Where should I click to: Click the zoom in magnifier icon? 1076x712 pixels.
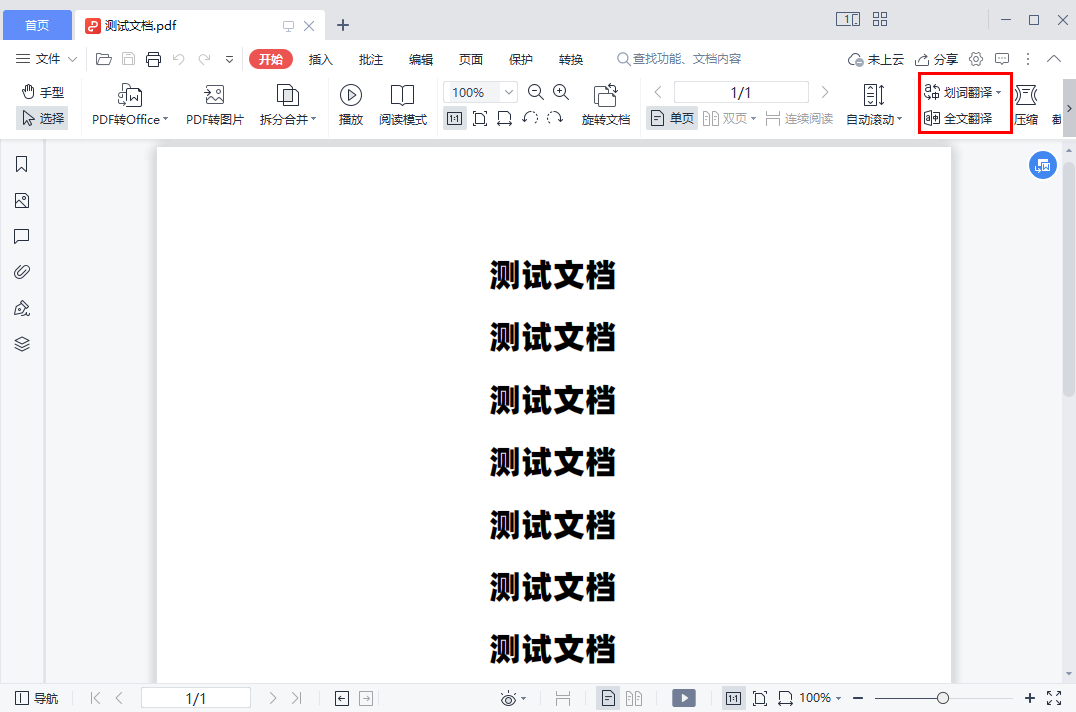click(x=561, y=92)
